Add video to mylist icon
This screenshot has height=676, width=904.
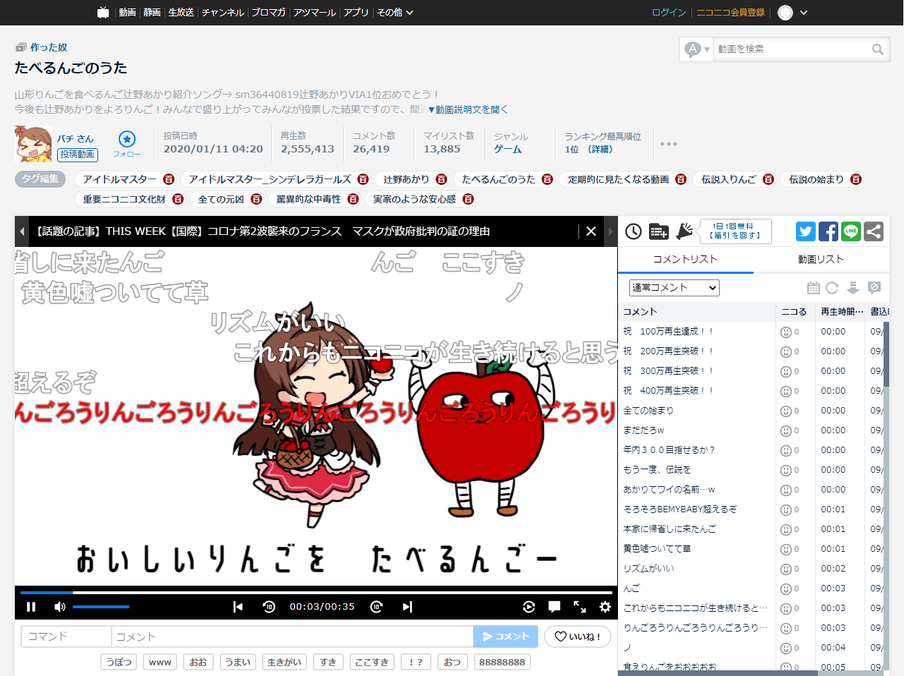tap(658, 232)
